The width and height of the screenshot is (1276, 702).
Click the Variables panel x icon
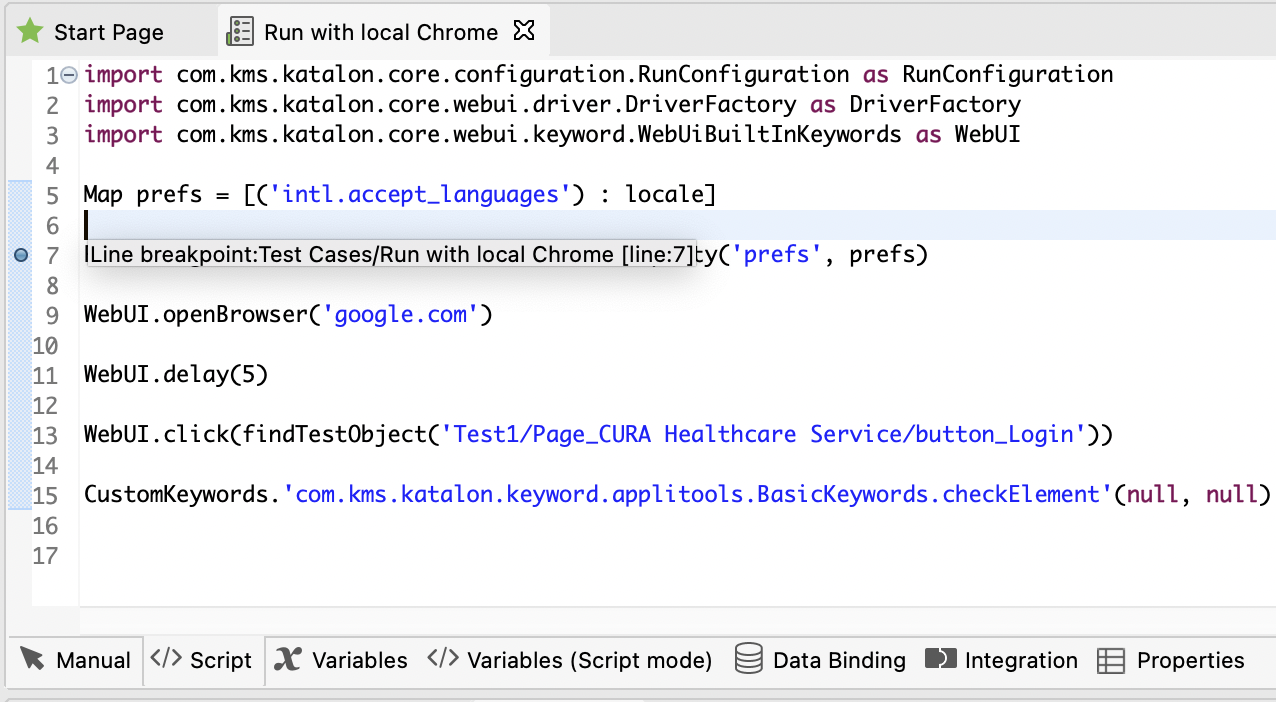[287, 659]
